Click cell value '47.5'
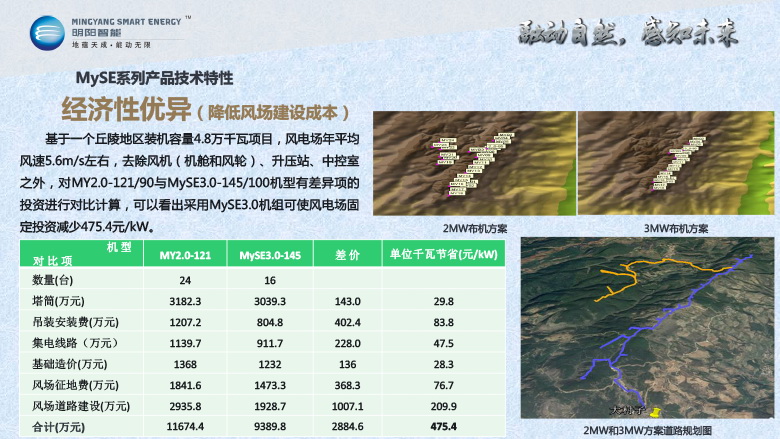Screen dimensions: 780x439 pyautogui.click(x=443, y=343)
